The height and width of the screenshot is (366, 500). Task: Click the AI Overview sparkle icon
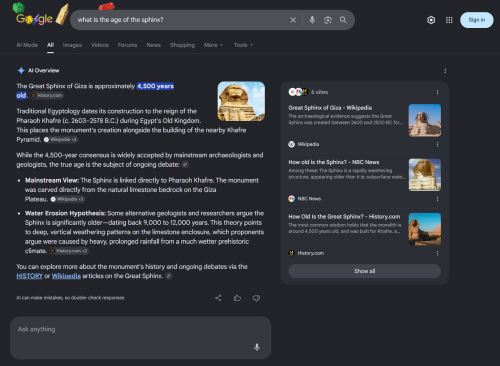coord(21,70)
